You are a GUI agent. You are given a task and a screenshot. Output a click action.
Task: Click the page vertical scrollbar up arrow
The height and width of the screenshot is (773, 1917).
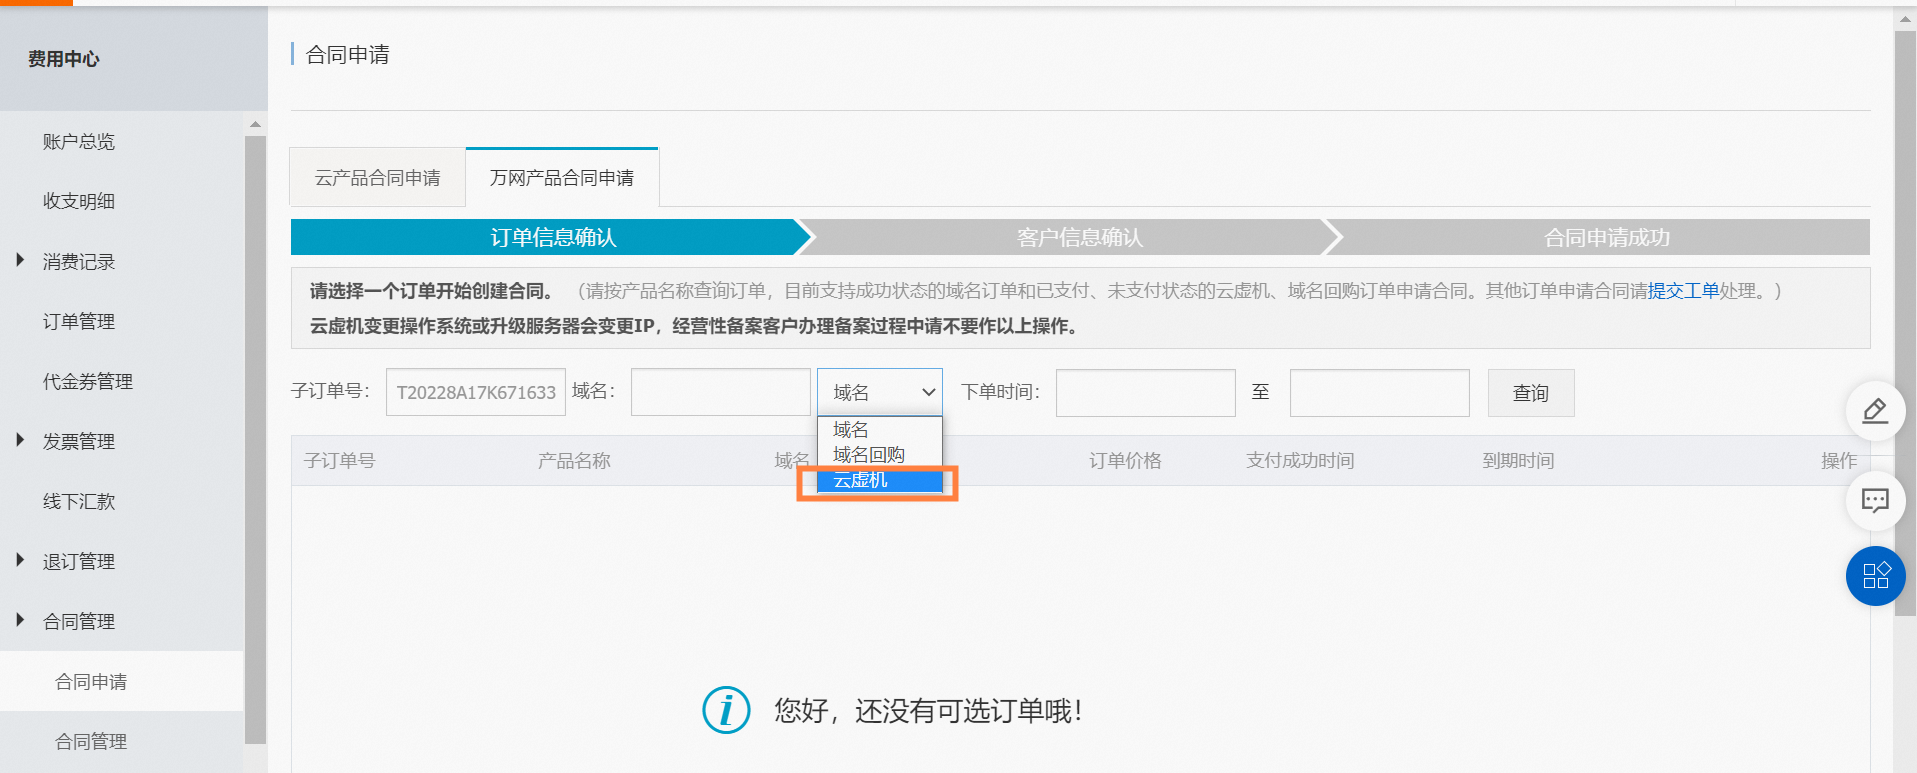pos(1905,18)
